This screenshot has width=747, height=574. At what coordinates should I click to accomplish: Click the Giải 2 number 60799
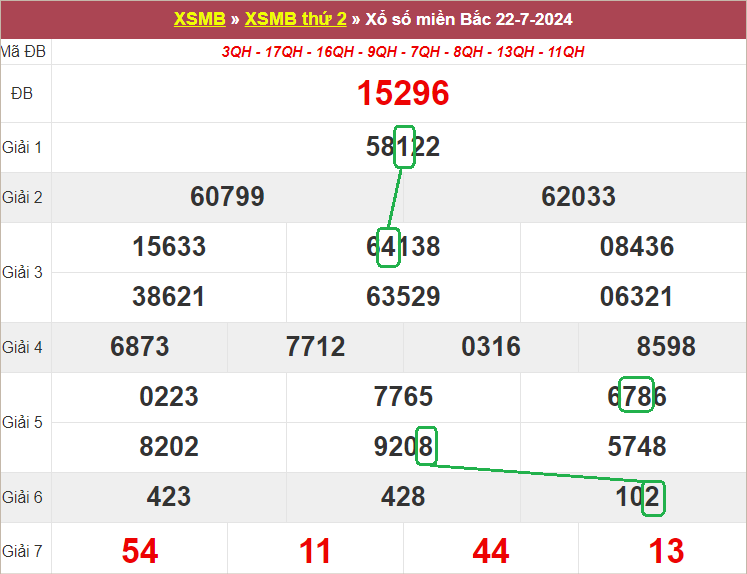coord(227,197)
